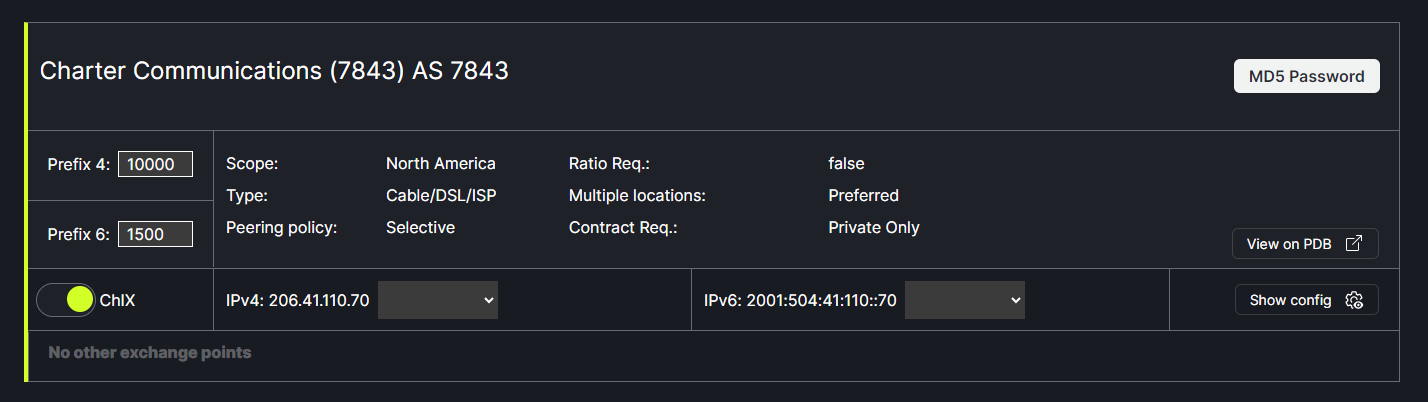Click the Peering policy value Selective
1428x402 pixels.
420,228
